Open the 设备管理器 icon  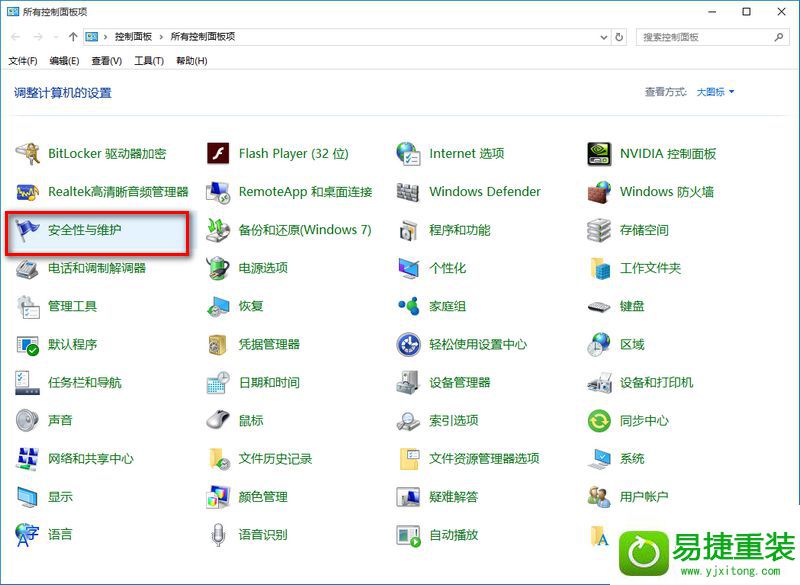408,383
